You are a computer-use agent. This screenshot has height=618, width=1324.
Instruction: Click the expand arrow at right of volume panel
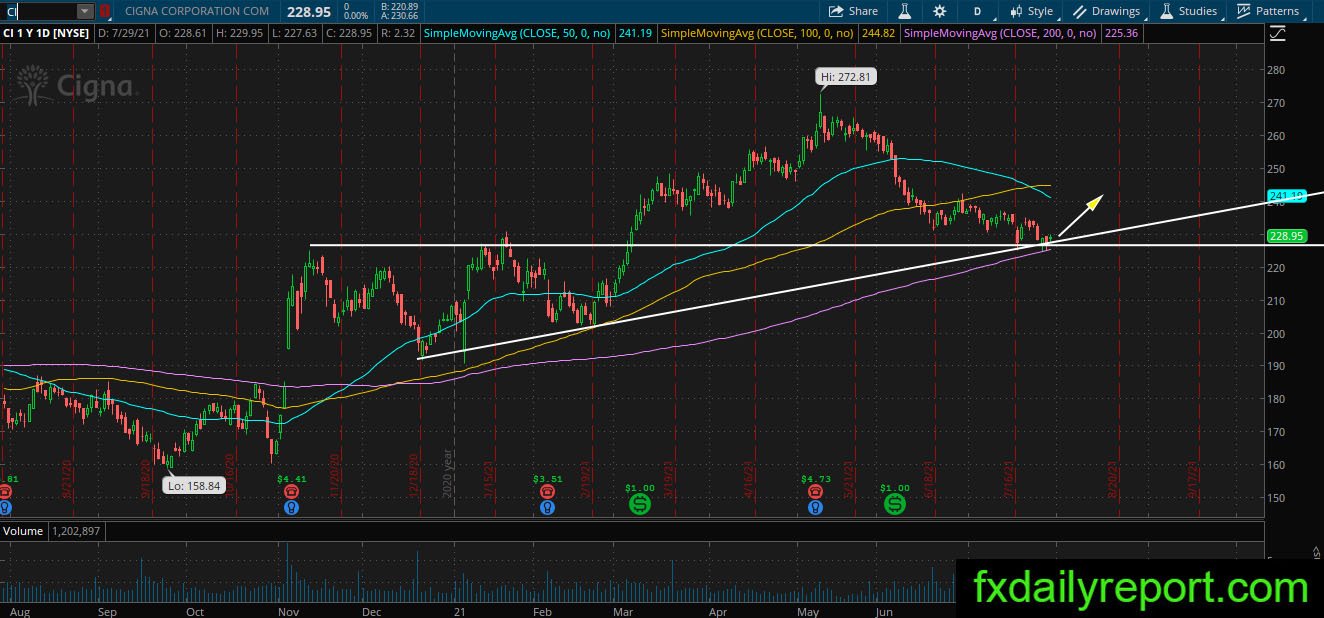tap(1315, 551)
